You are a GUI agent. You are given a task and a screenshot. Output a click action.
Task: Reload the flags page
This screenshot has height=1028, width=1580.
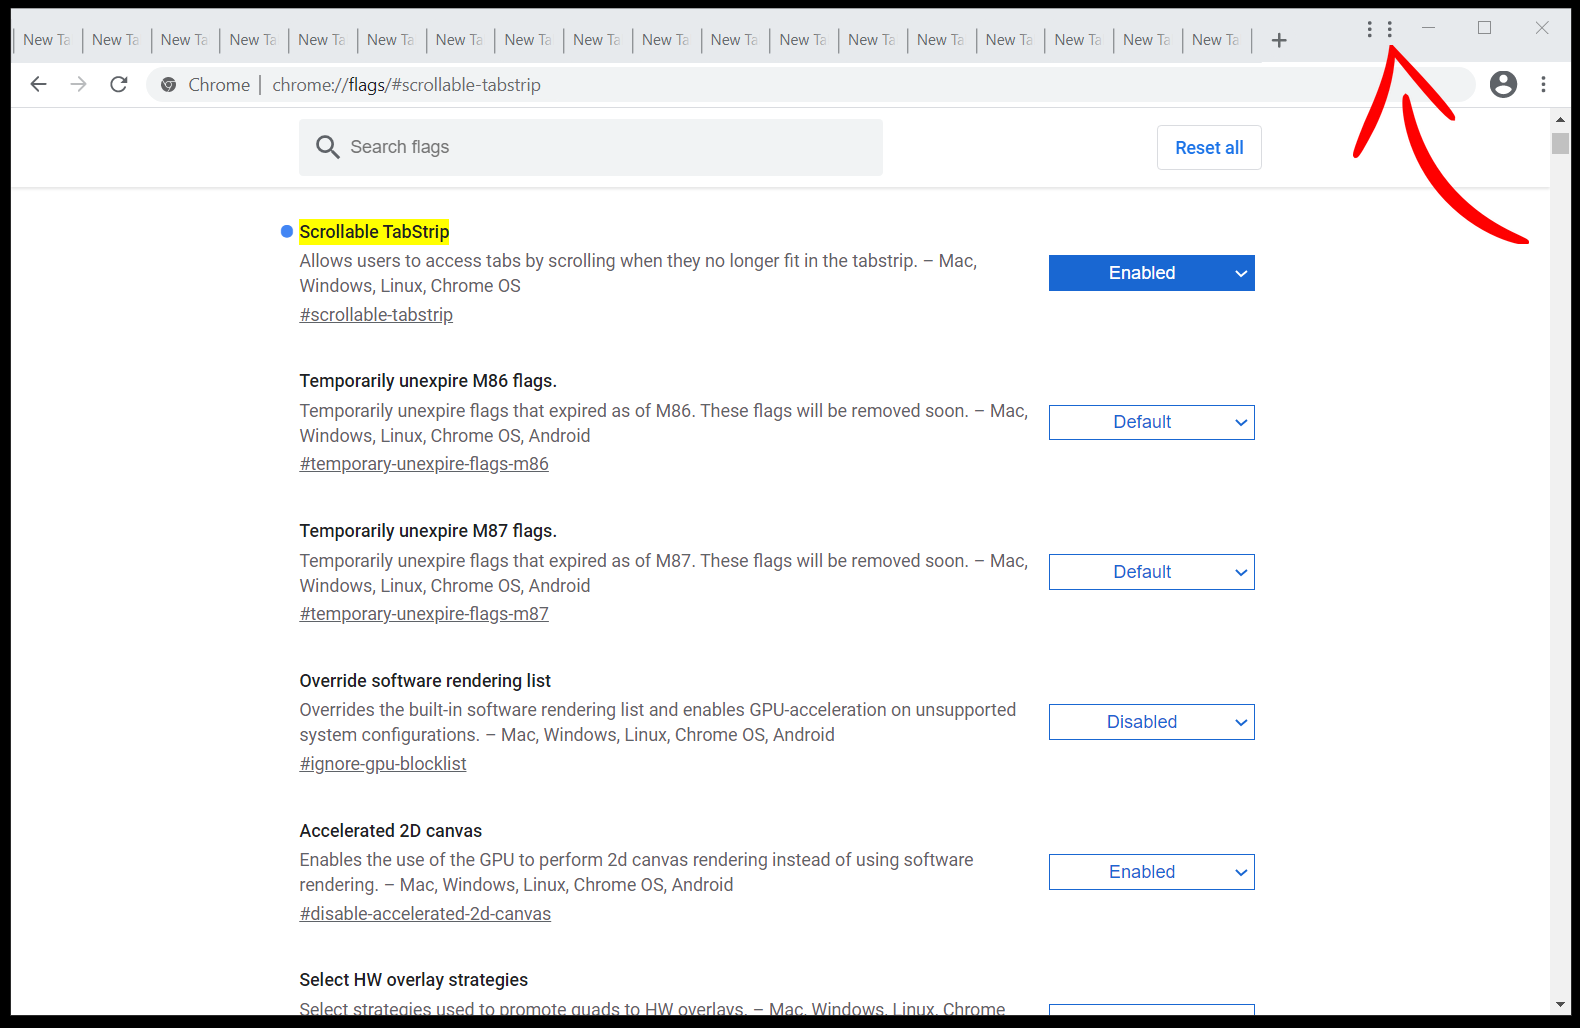click(119, 84)
